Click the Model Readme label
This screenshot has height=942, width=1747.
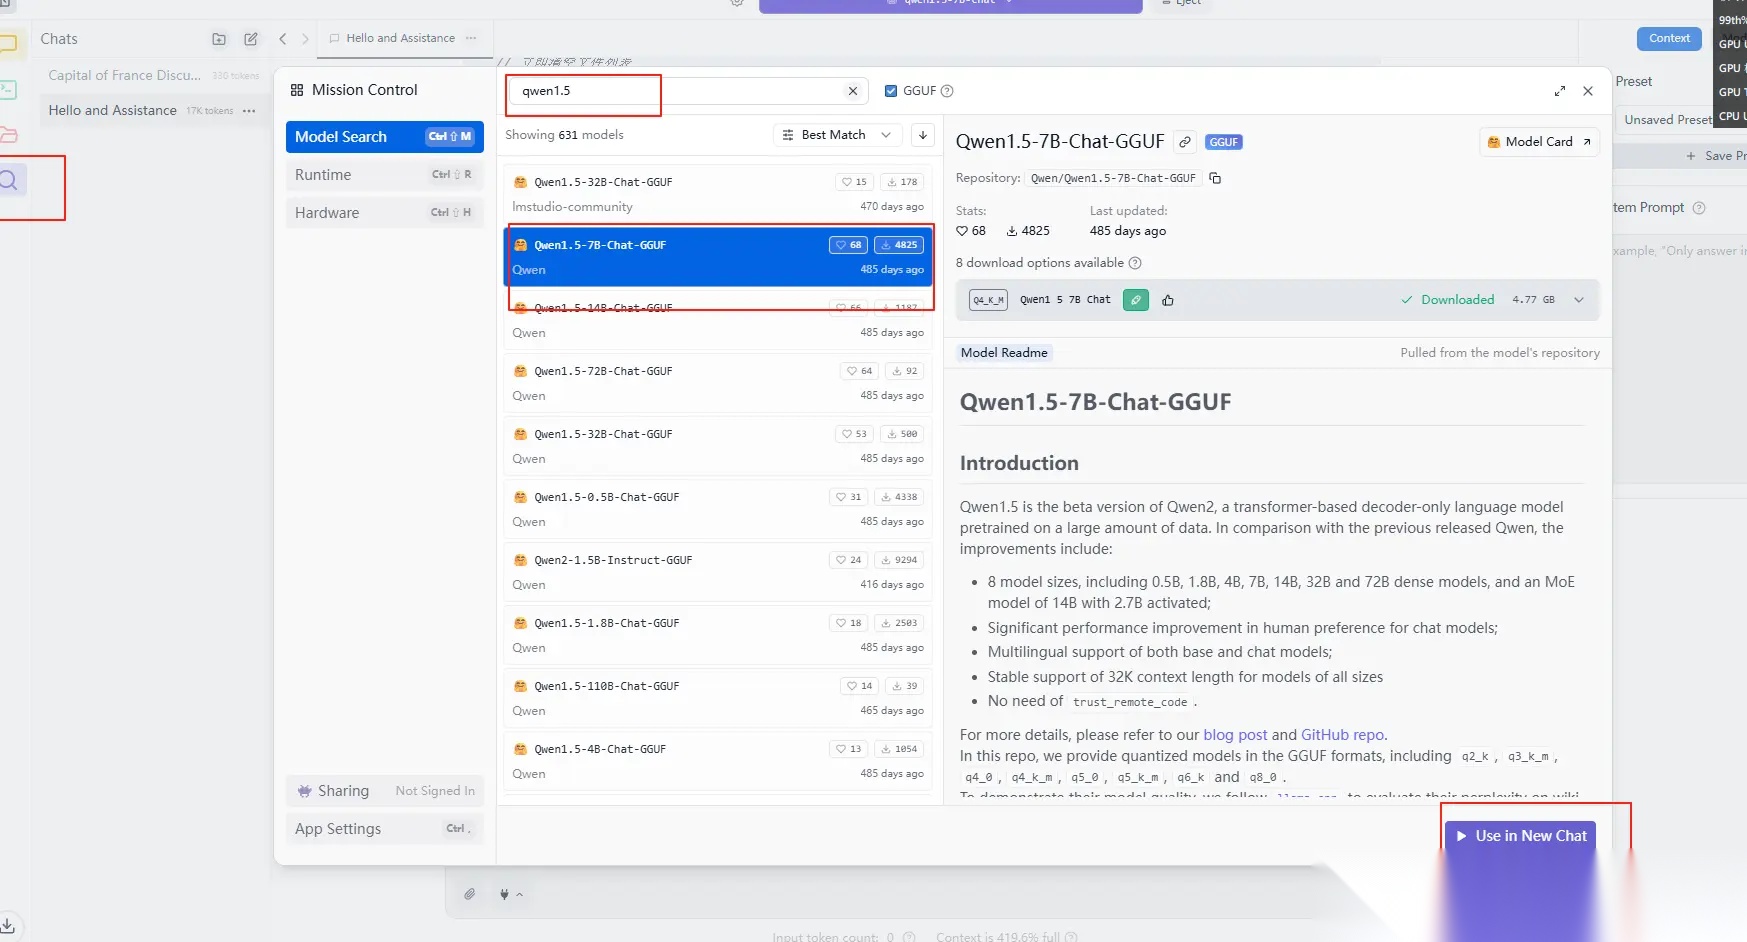(1004, 353)
